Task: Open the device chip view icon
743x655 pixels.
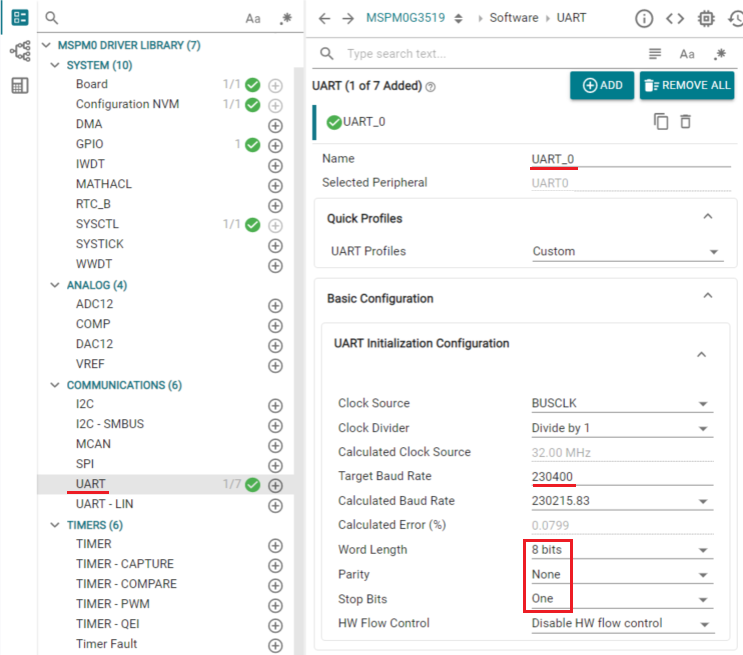Action: [706, 18]
